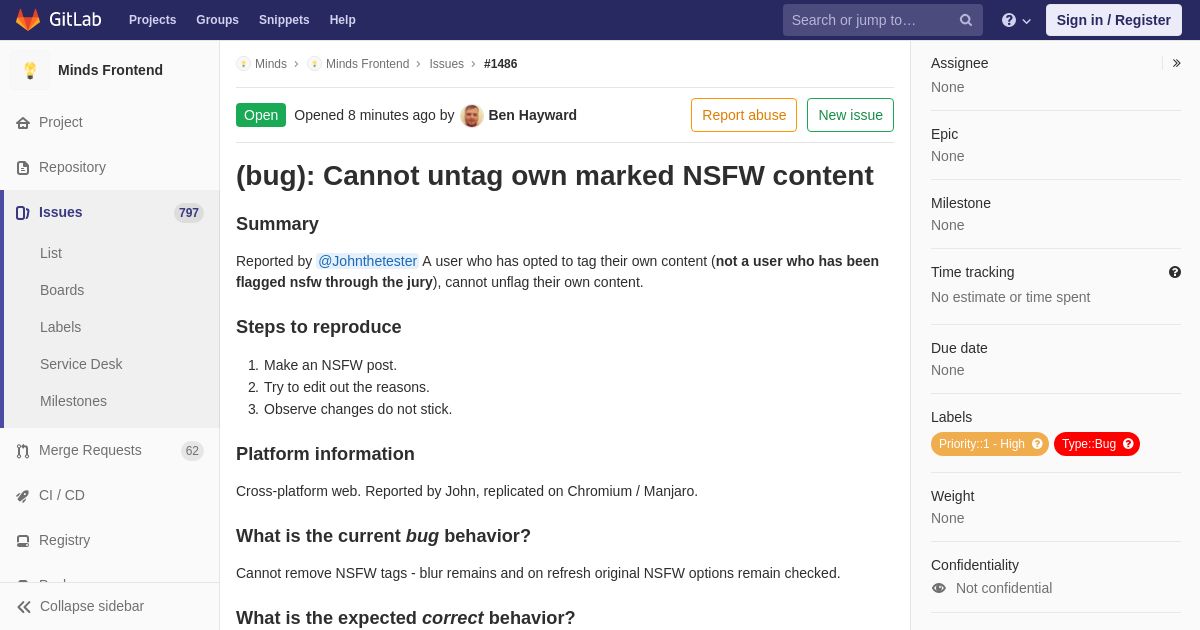The image size is (1200, 630).
Task: Click the Minds breadcrumb bulb icon
Action: pos(243,64)
